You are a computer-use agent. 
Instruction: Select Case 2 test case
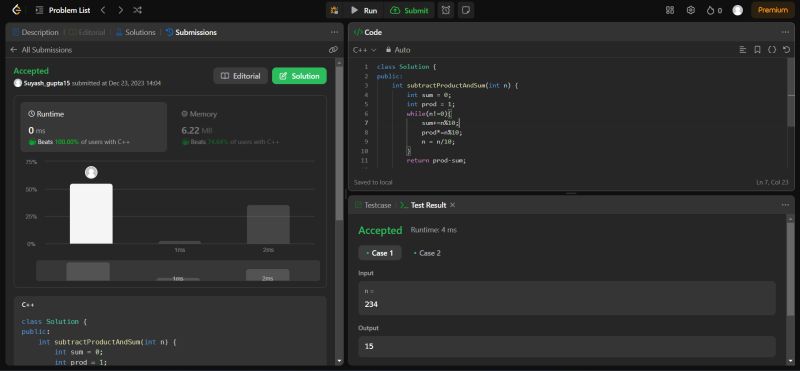point(427,253)
